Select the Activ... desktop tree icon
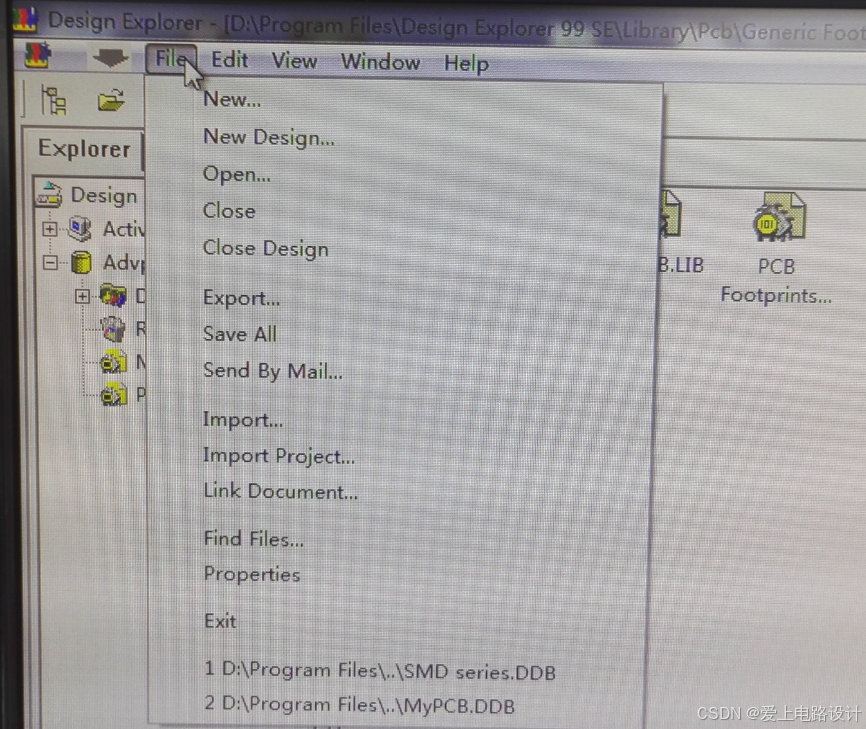This screenshot has height=729, width=866. [80, 228]
